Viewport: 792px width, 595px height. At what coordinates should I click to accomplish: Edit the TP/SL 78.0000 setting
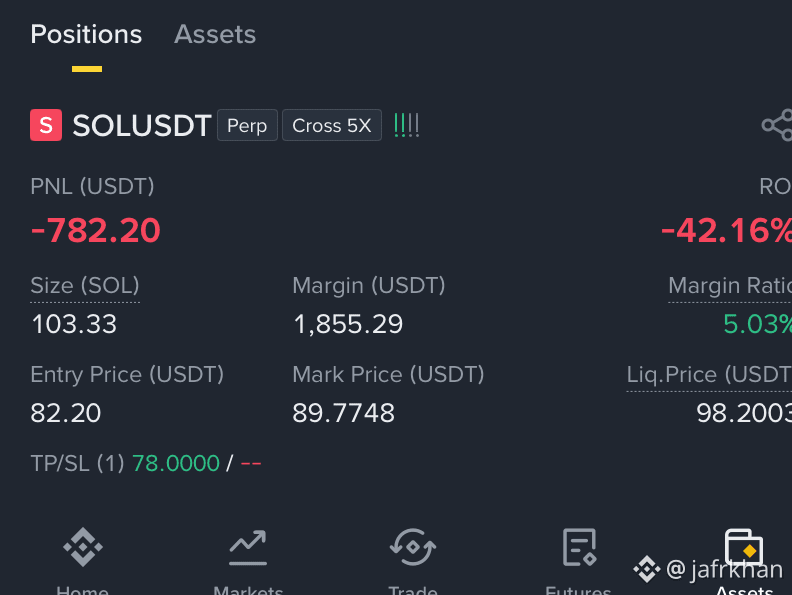pos(176,463)
